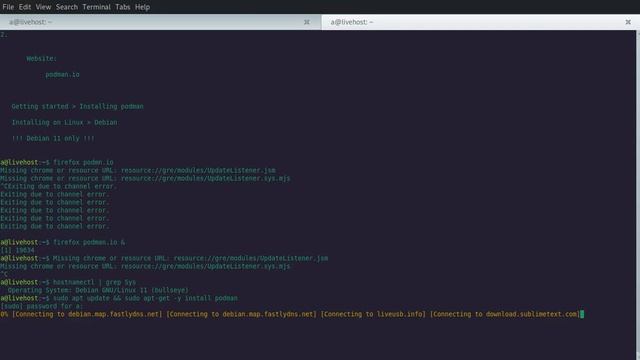640x360 pixels.
Task: Click '^CExiting due to channel error.' line
Action: coord(58,187)
